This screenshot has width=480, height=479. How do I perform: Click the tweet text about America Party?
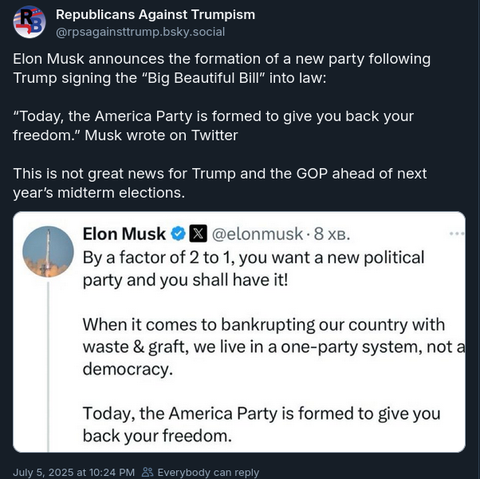(x=261, y=424)
